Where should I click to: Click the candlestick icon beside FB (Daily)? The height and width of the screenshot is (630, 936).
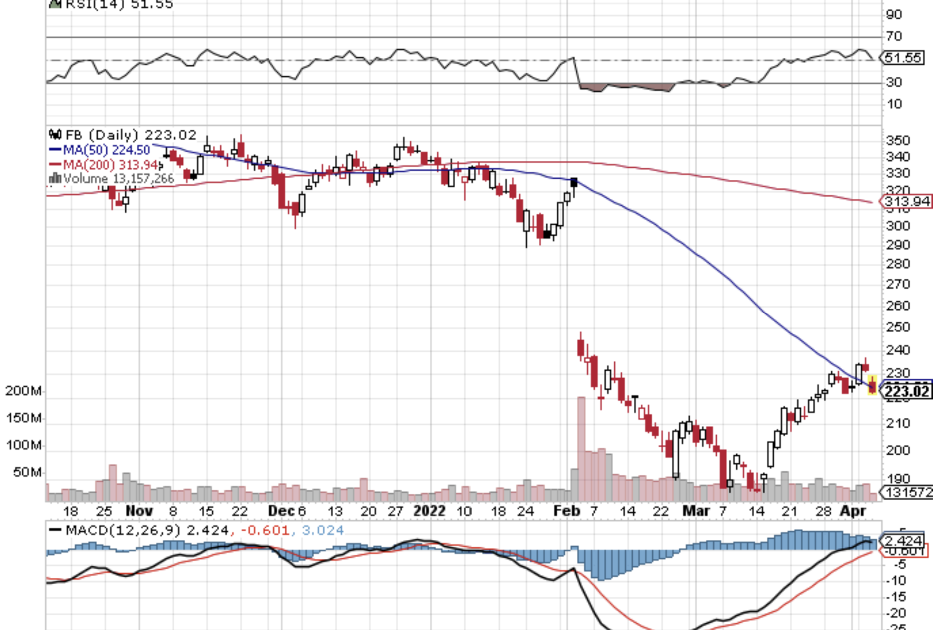coord(54,135)
